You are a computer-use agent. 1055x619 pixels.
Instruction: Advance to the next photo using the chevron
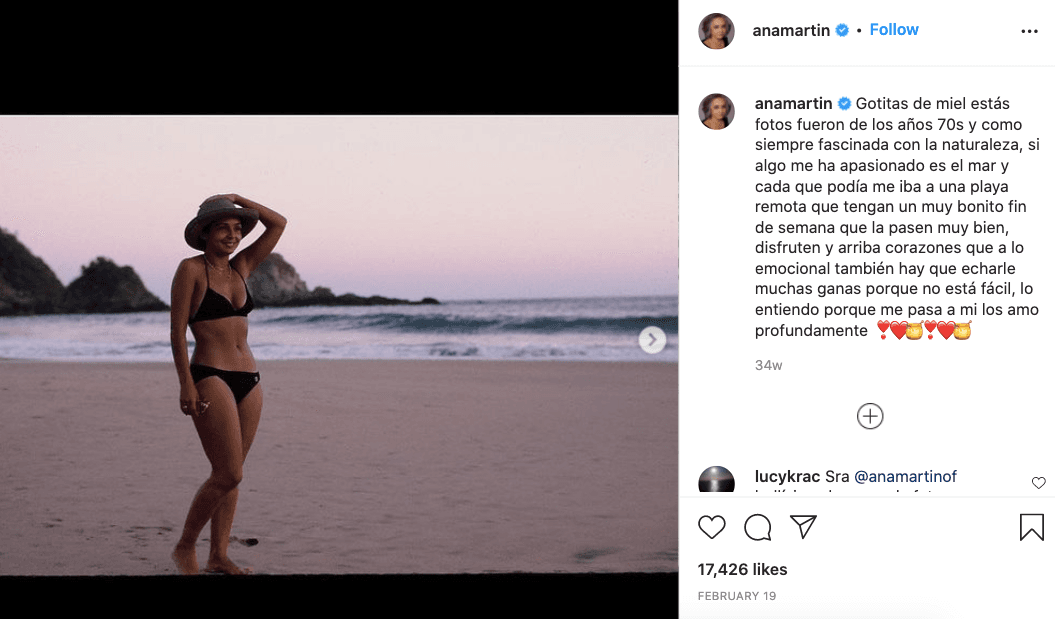652,340
